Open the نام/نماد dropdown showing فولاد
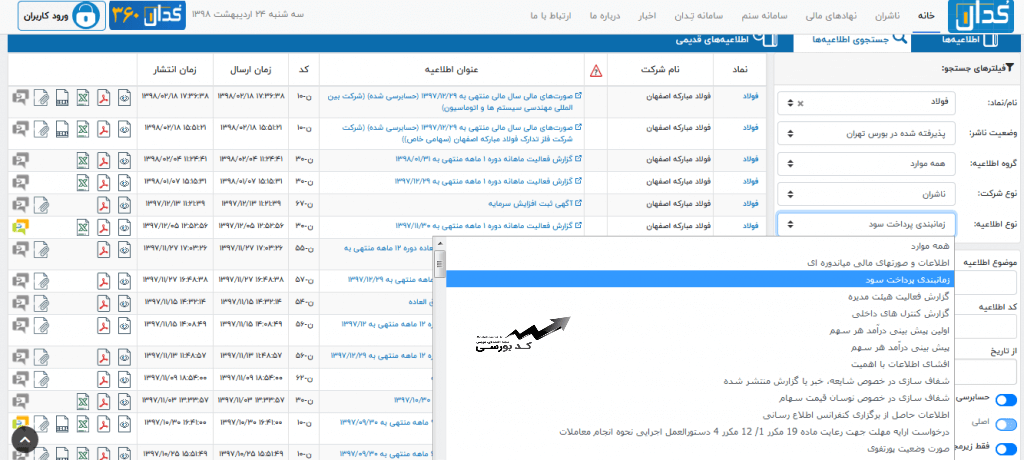This screenshot has width=1024, height=460. [x=866, y=103]
